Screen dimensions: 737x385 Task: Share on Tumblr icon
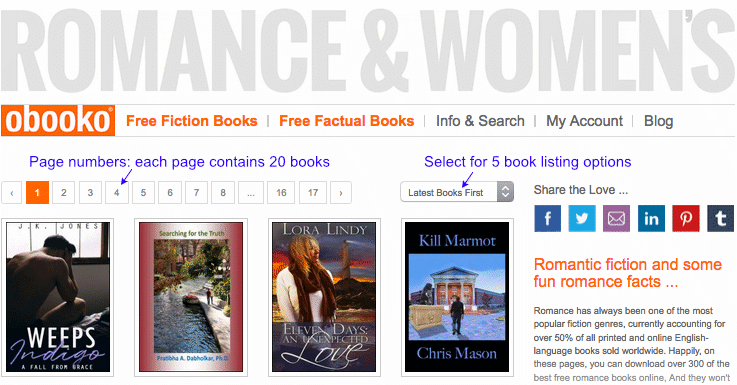721,219
